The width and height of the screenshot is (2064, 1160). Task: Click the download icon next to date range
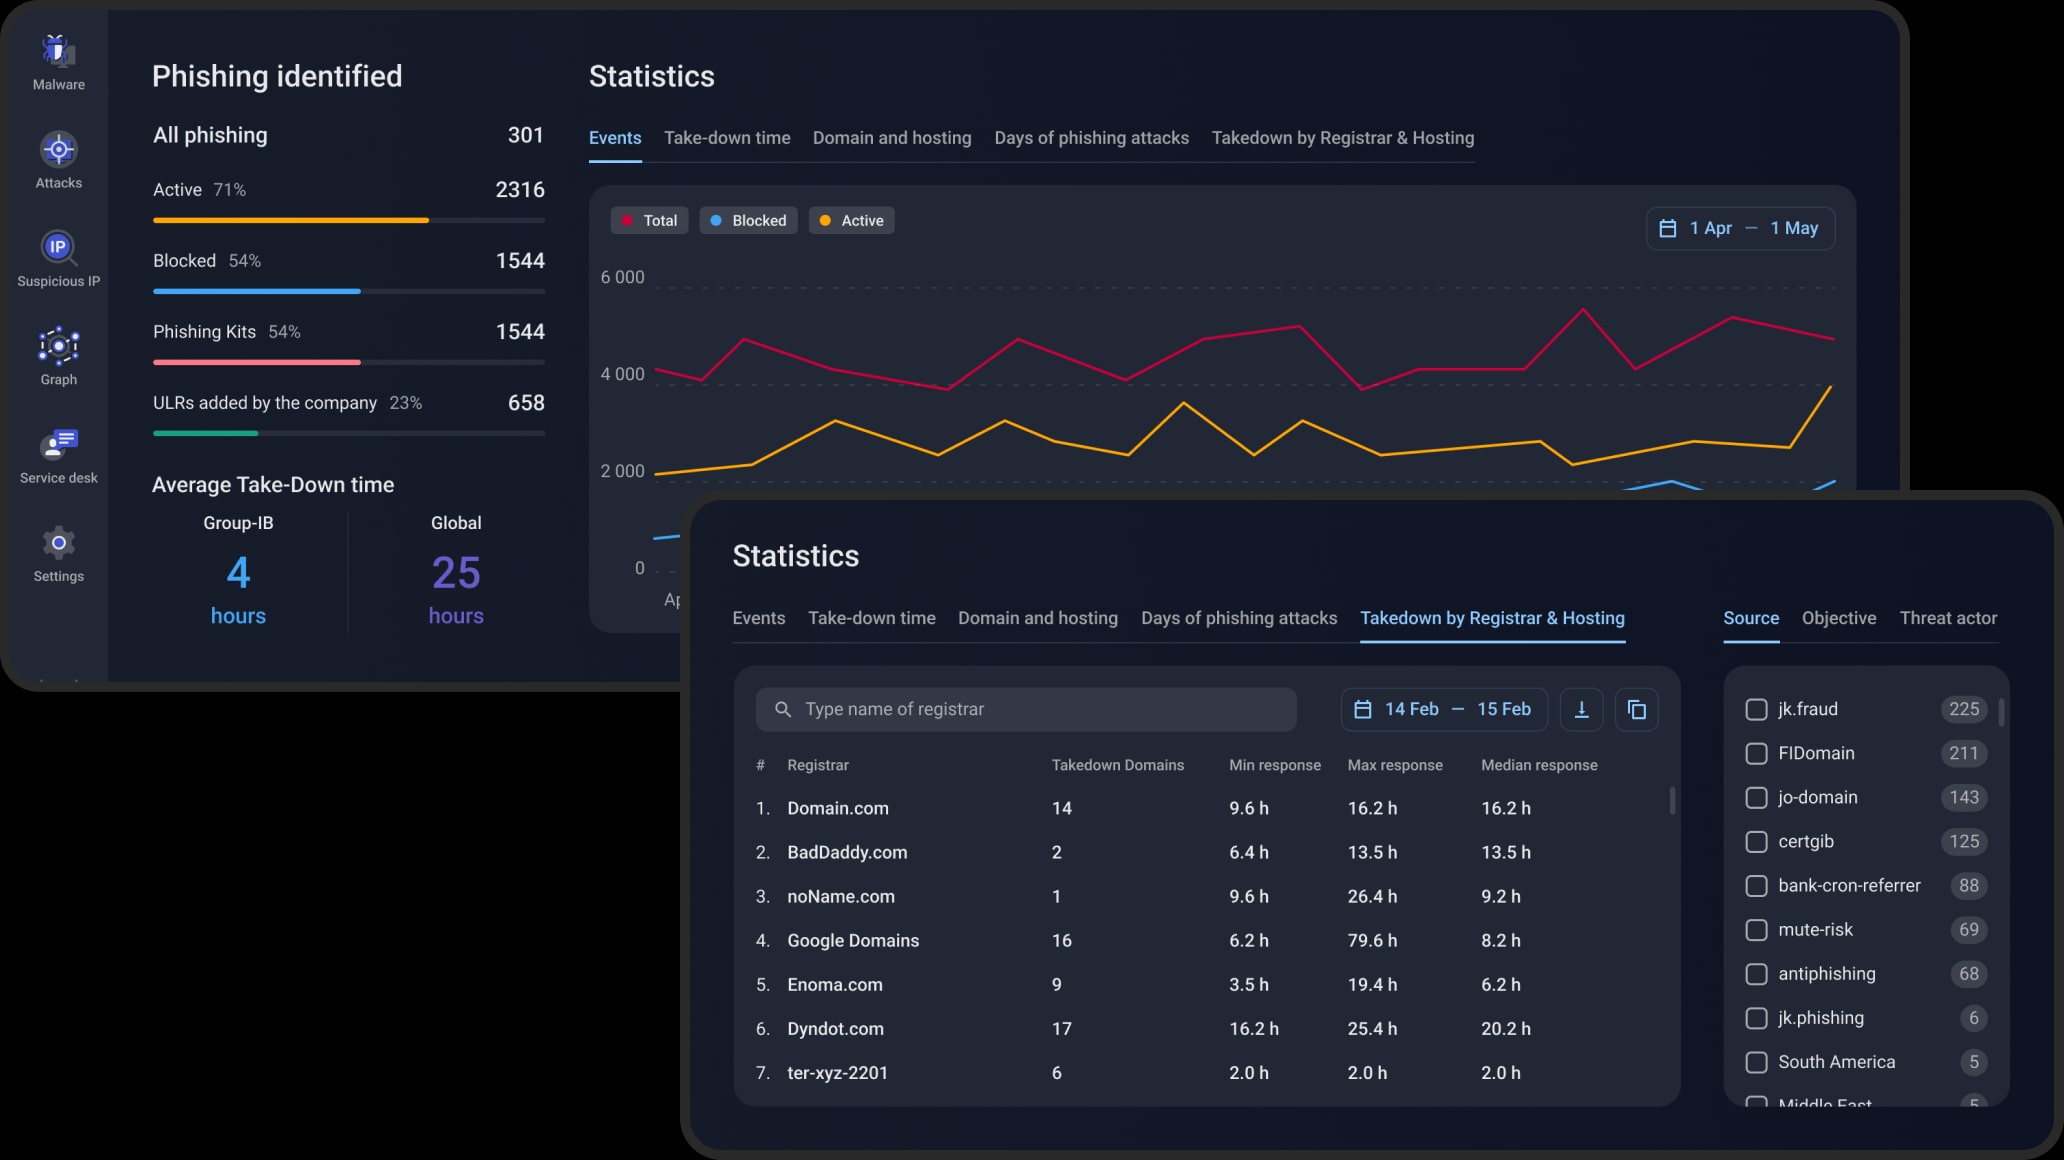click(x=1581, y=709)
